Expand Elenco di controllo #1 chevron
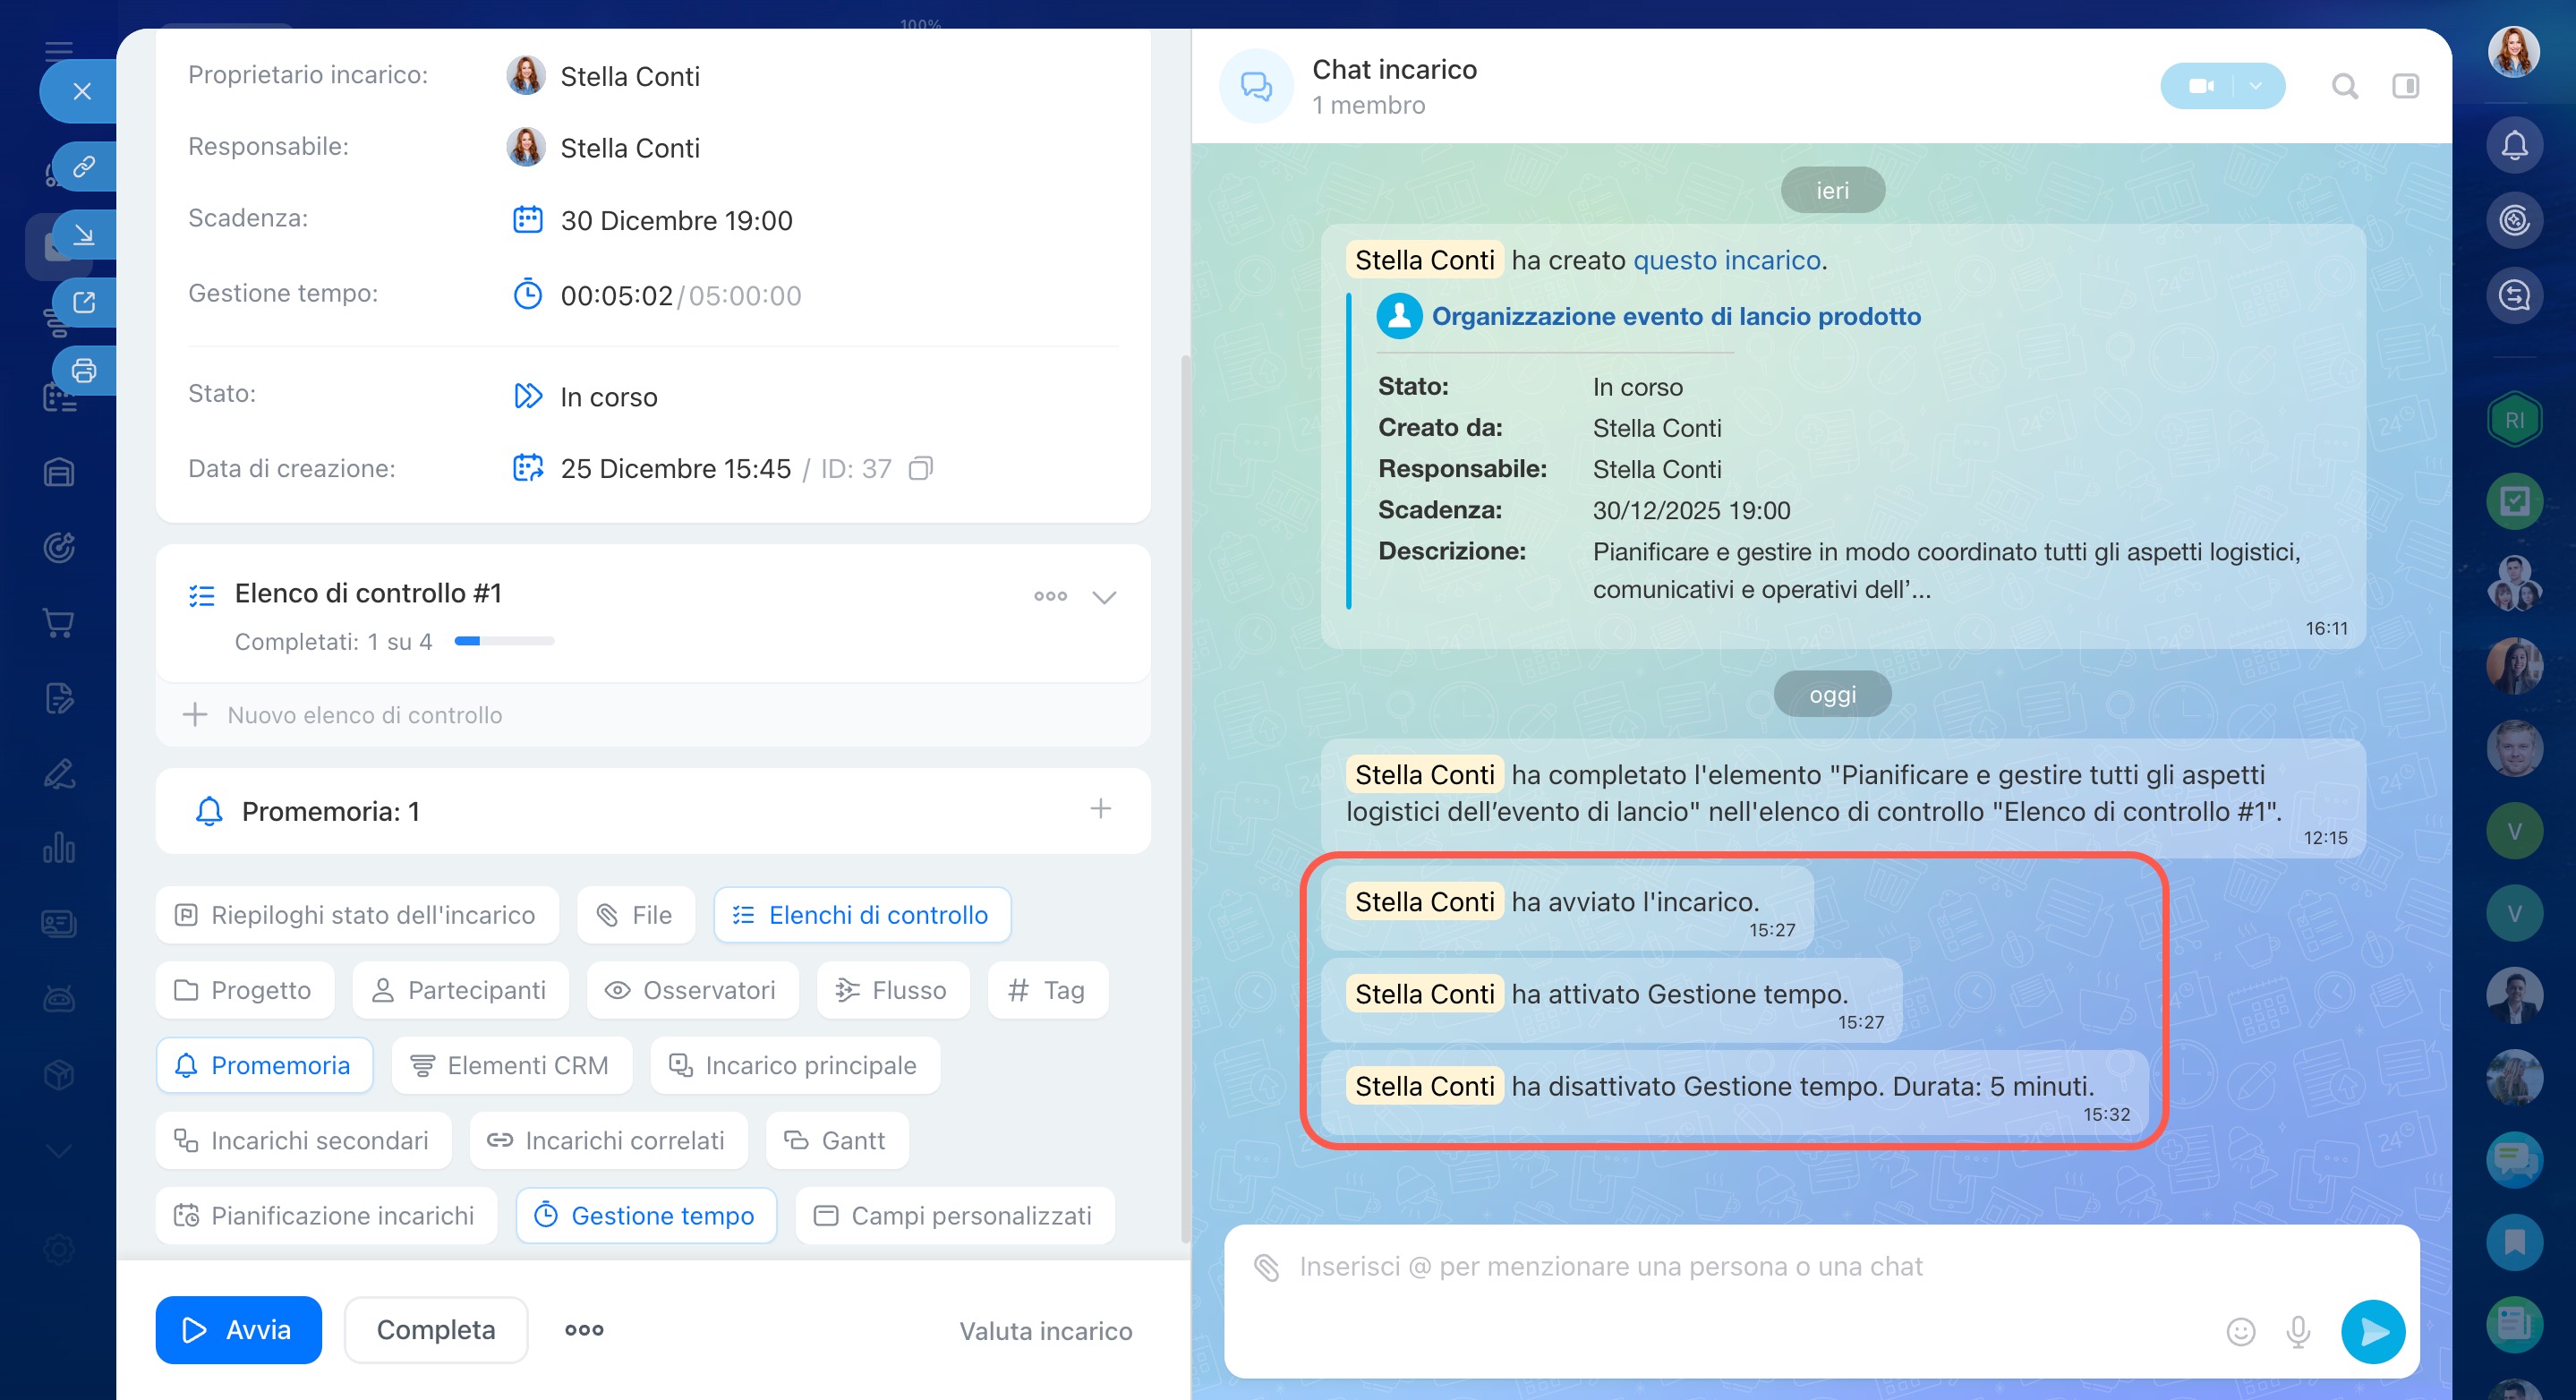 click(x=1104, y=597)
